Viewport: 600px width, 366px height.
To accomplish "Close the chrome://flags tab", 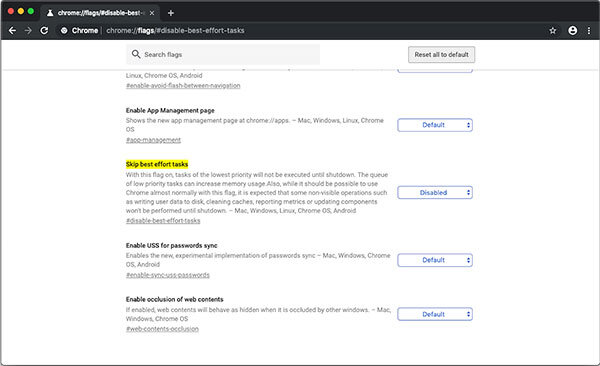I will pyautogui.click(x=152, y=13).
